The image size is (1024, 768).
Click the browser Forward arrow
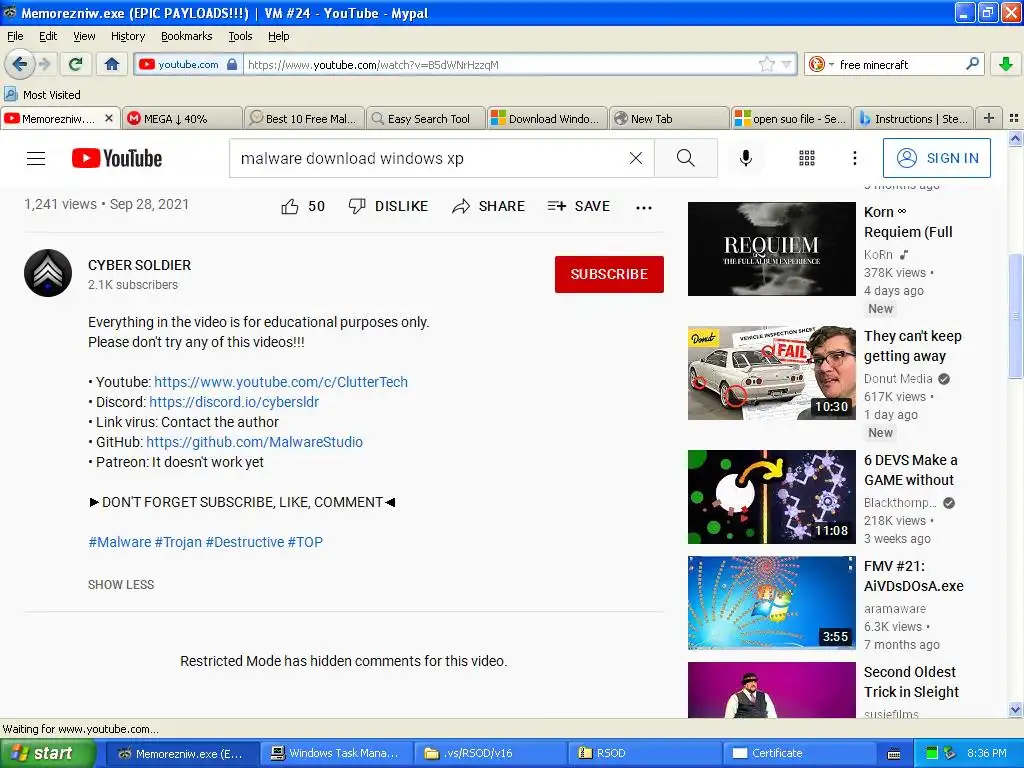coord(44,64)
